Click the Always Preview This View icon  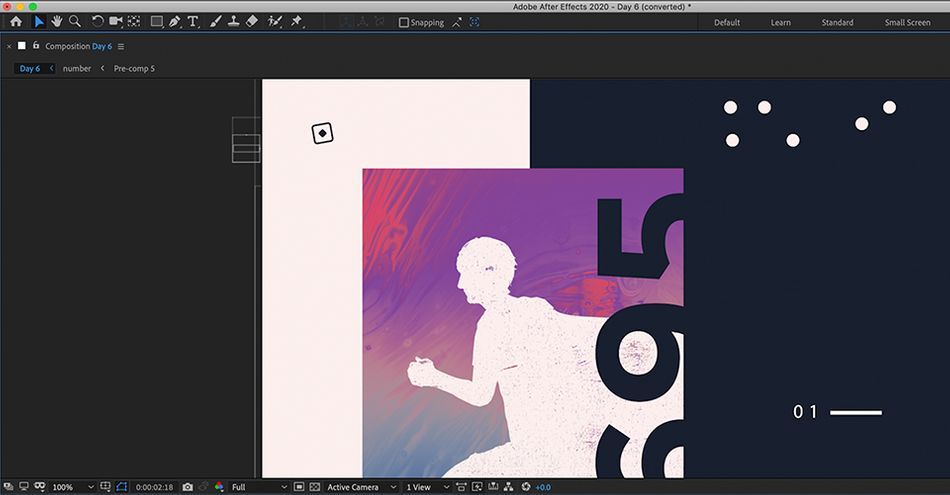(8, 487)
